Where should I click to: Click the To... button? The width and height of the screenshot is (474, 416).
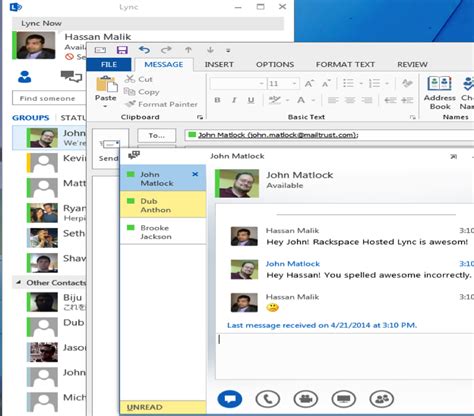click(x=157, y=135)
